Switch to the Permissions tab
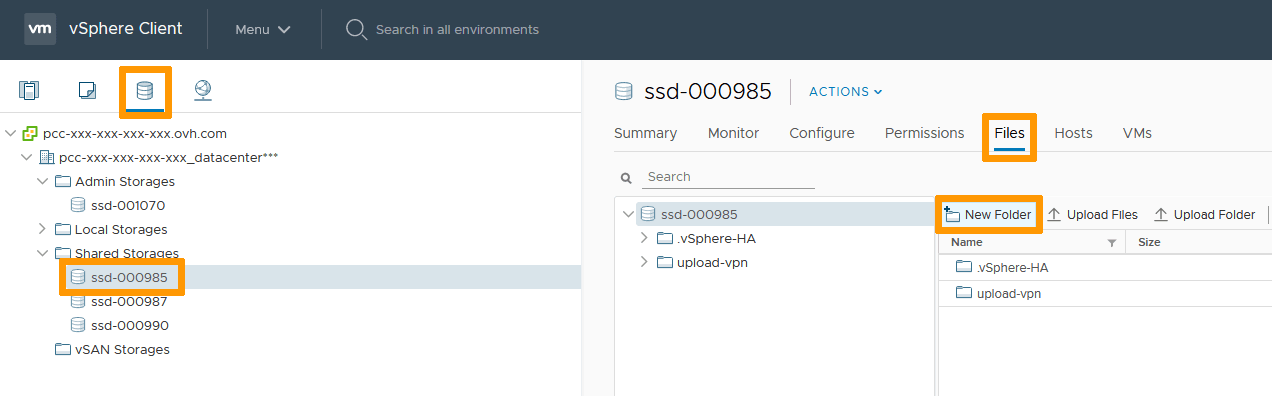This screenshot has height=396, width=1272. tap(925, 133)
